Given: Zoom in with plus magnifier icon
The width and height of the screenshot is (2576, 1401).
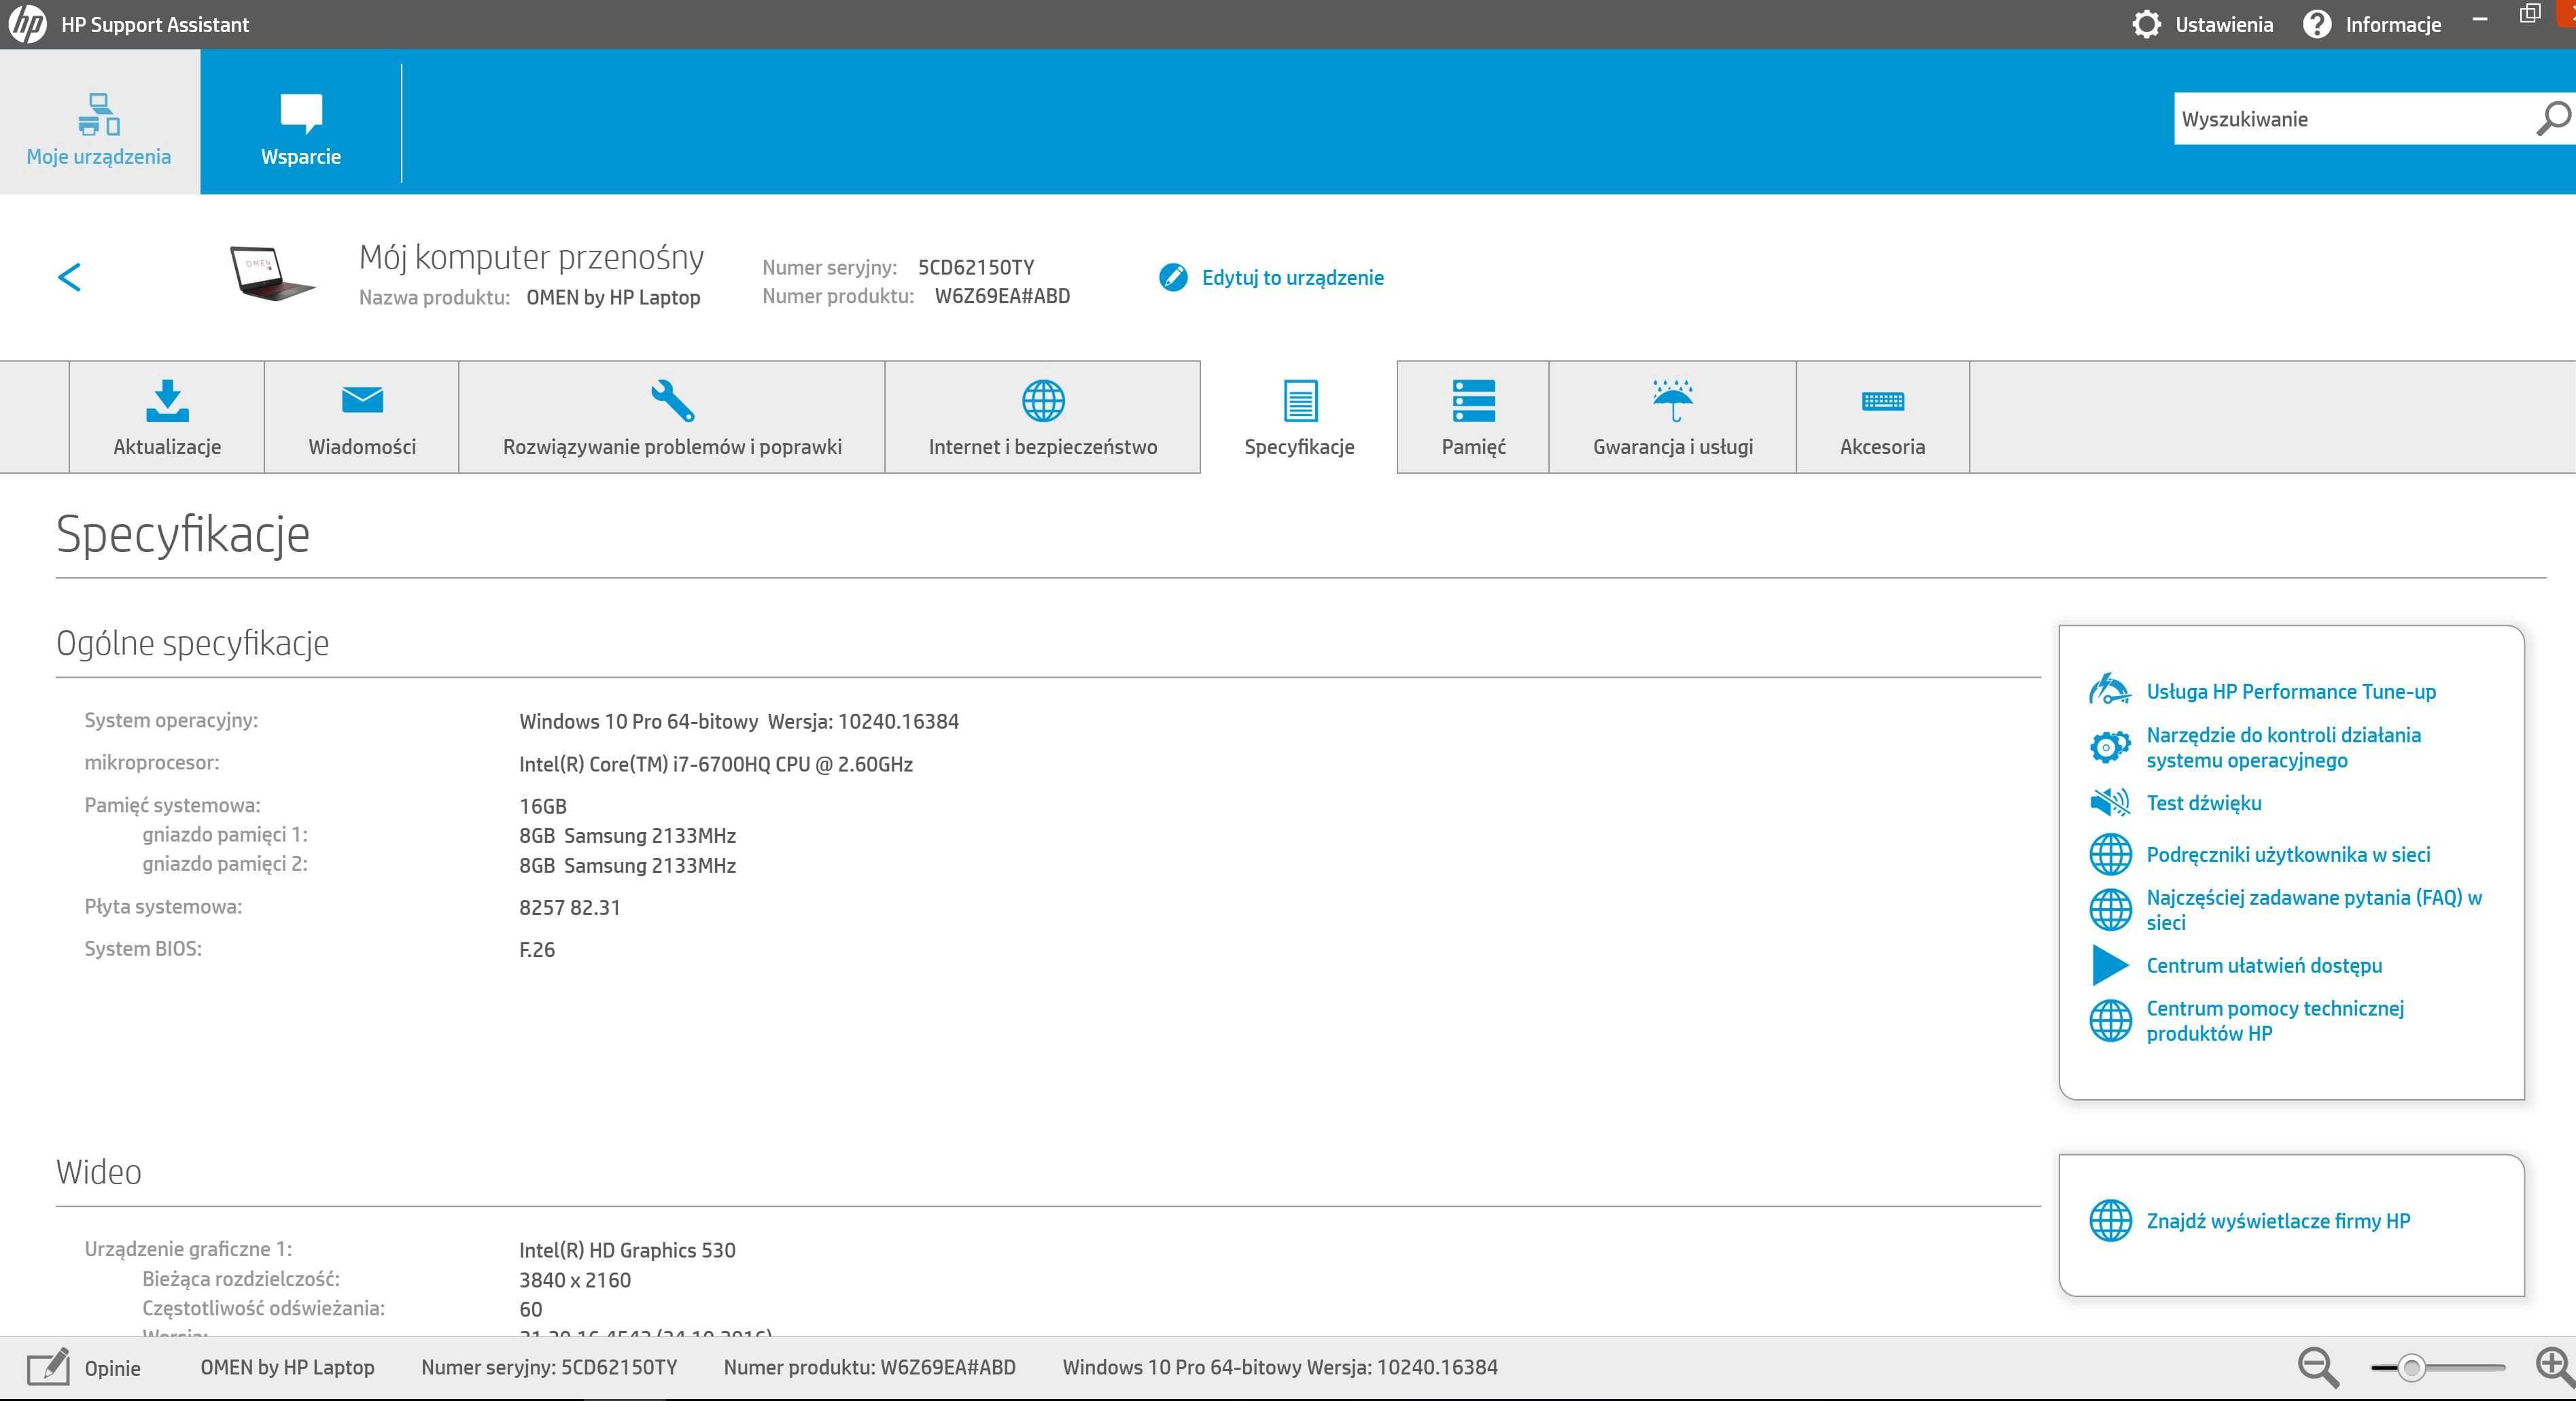Looking at the screenshot, I should pyautogui.click(x=2555, y=1367).
